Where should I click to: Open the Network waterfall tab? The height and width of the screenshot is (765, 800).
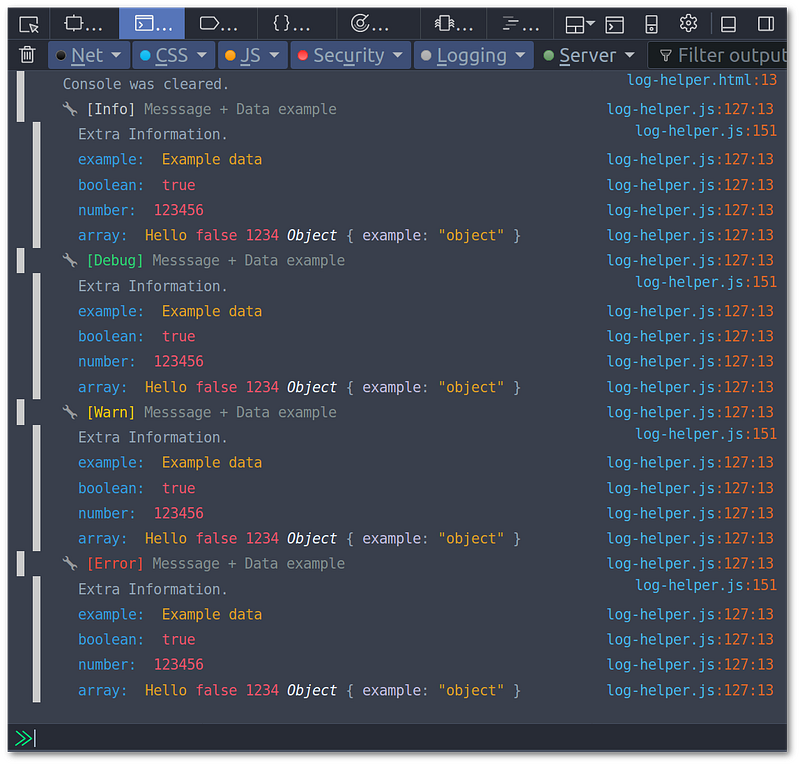[520, 23]
